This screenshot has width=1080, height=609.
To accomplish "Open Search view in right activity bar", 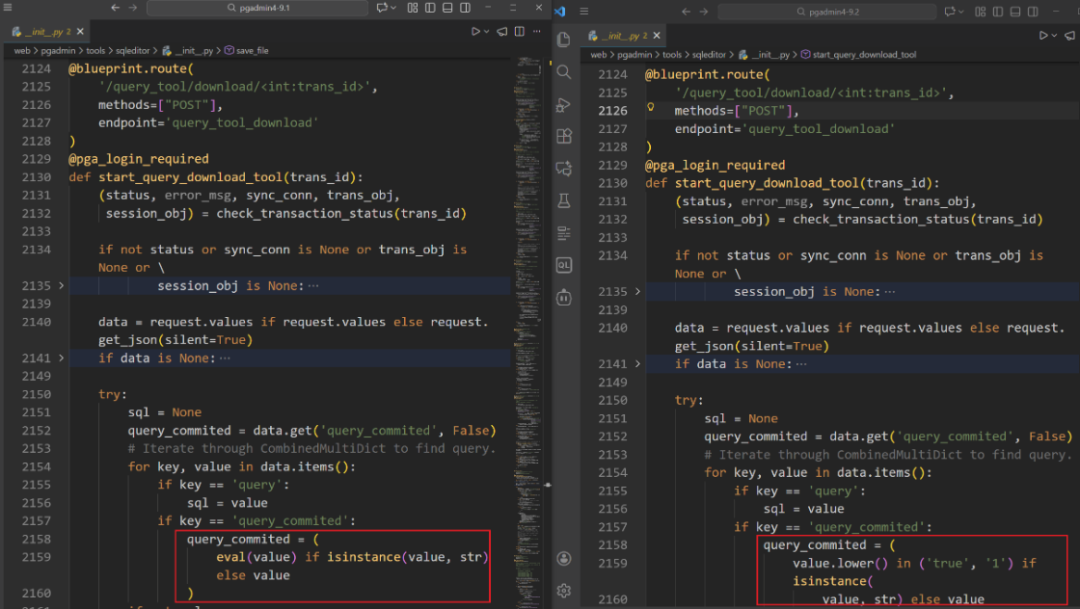I will coord(564,72).
